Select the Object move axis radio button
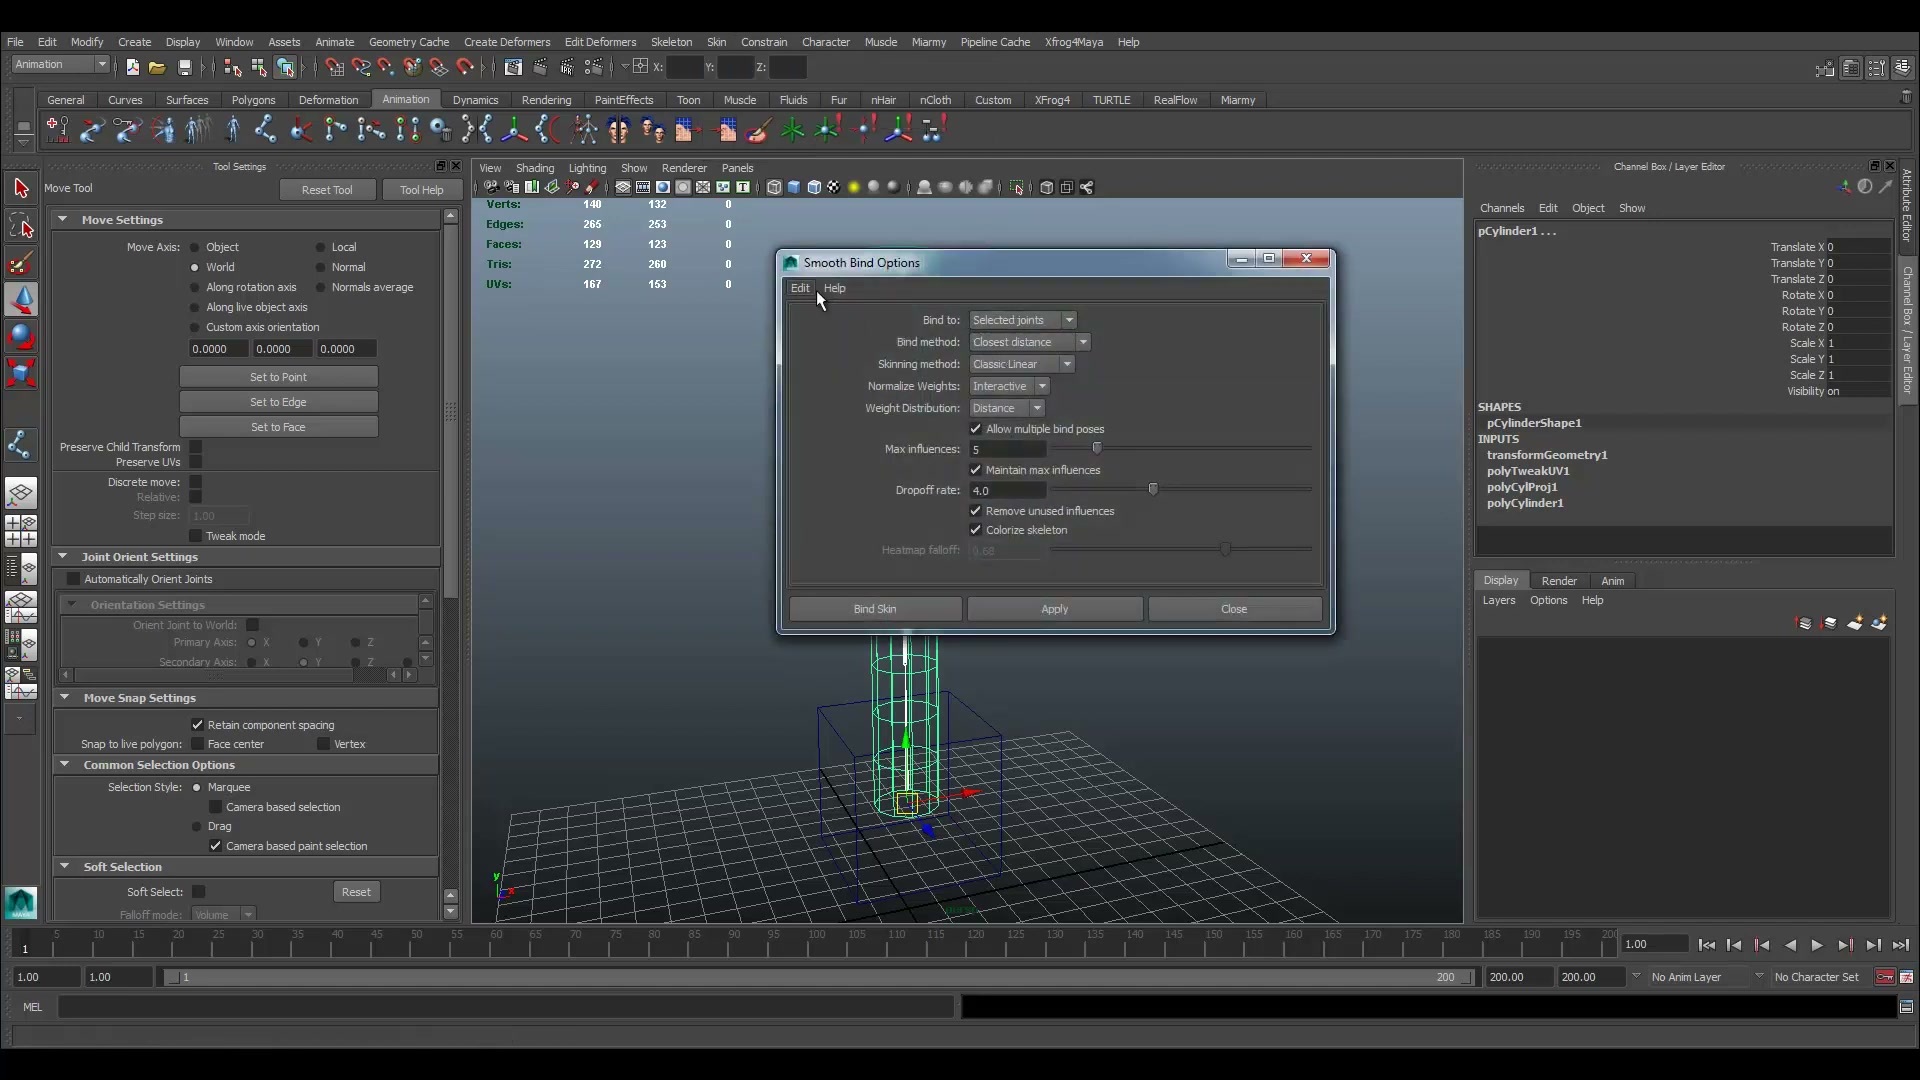Viewport: 1920px width, 1080px height. [195, 247]
